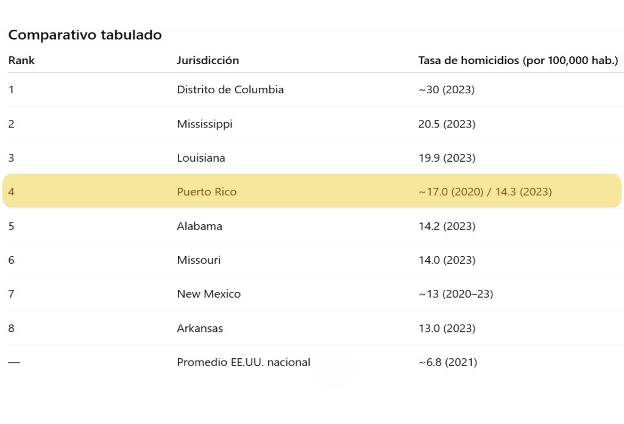Click the 'Comparativo tabulado' heading
Image resolution: width=624 pixels, height=424 pixels.
[85, 35]
